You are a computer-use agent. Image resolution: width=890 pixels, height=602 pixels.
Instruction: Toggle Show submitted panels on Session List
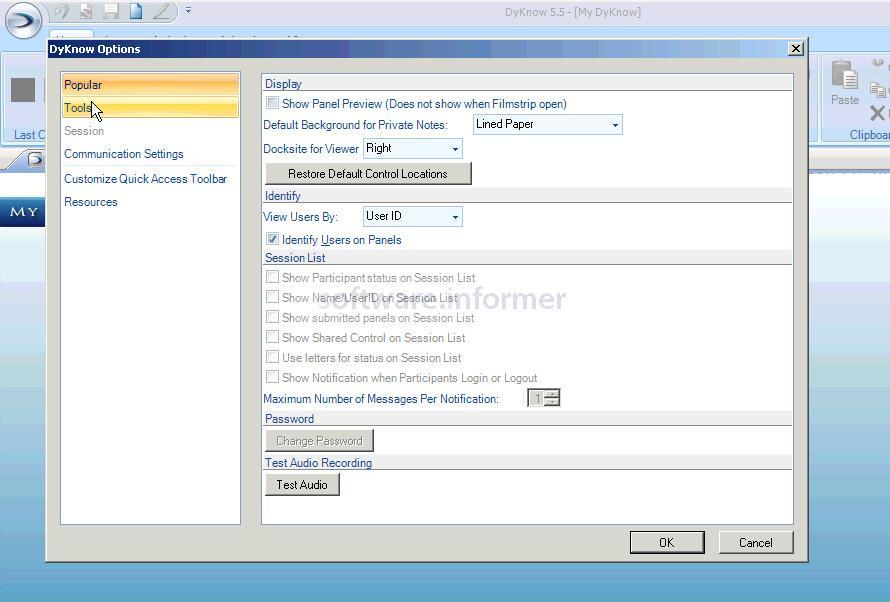pyautogui.click(x=272, y=317)
